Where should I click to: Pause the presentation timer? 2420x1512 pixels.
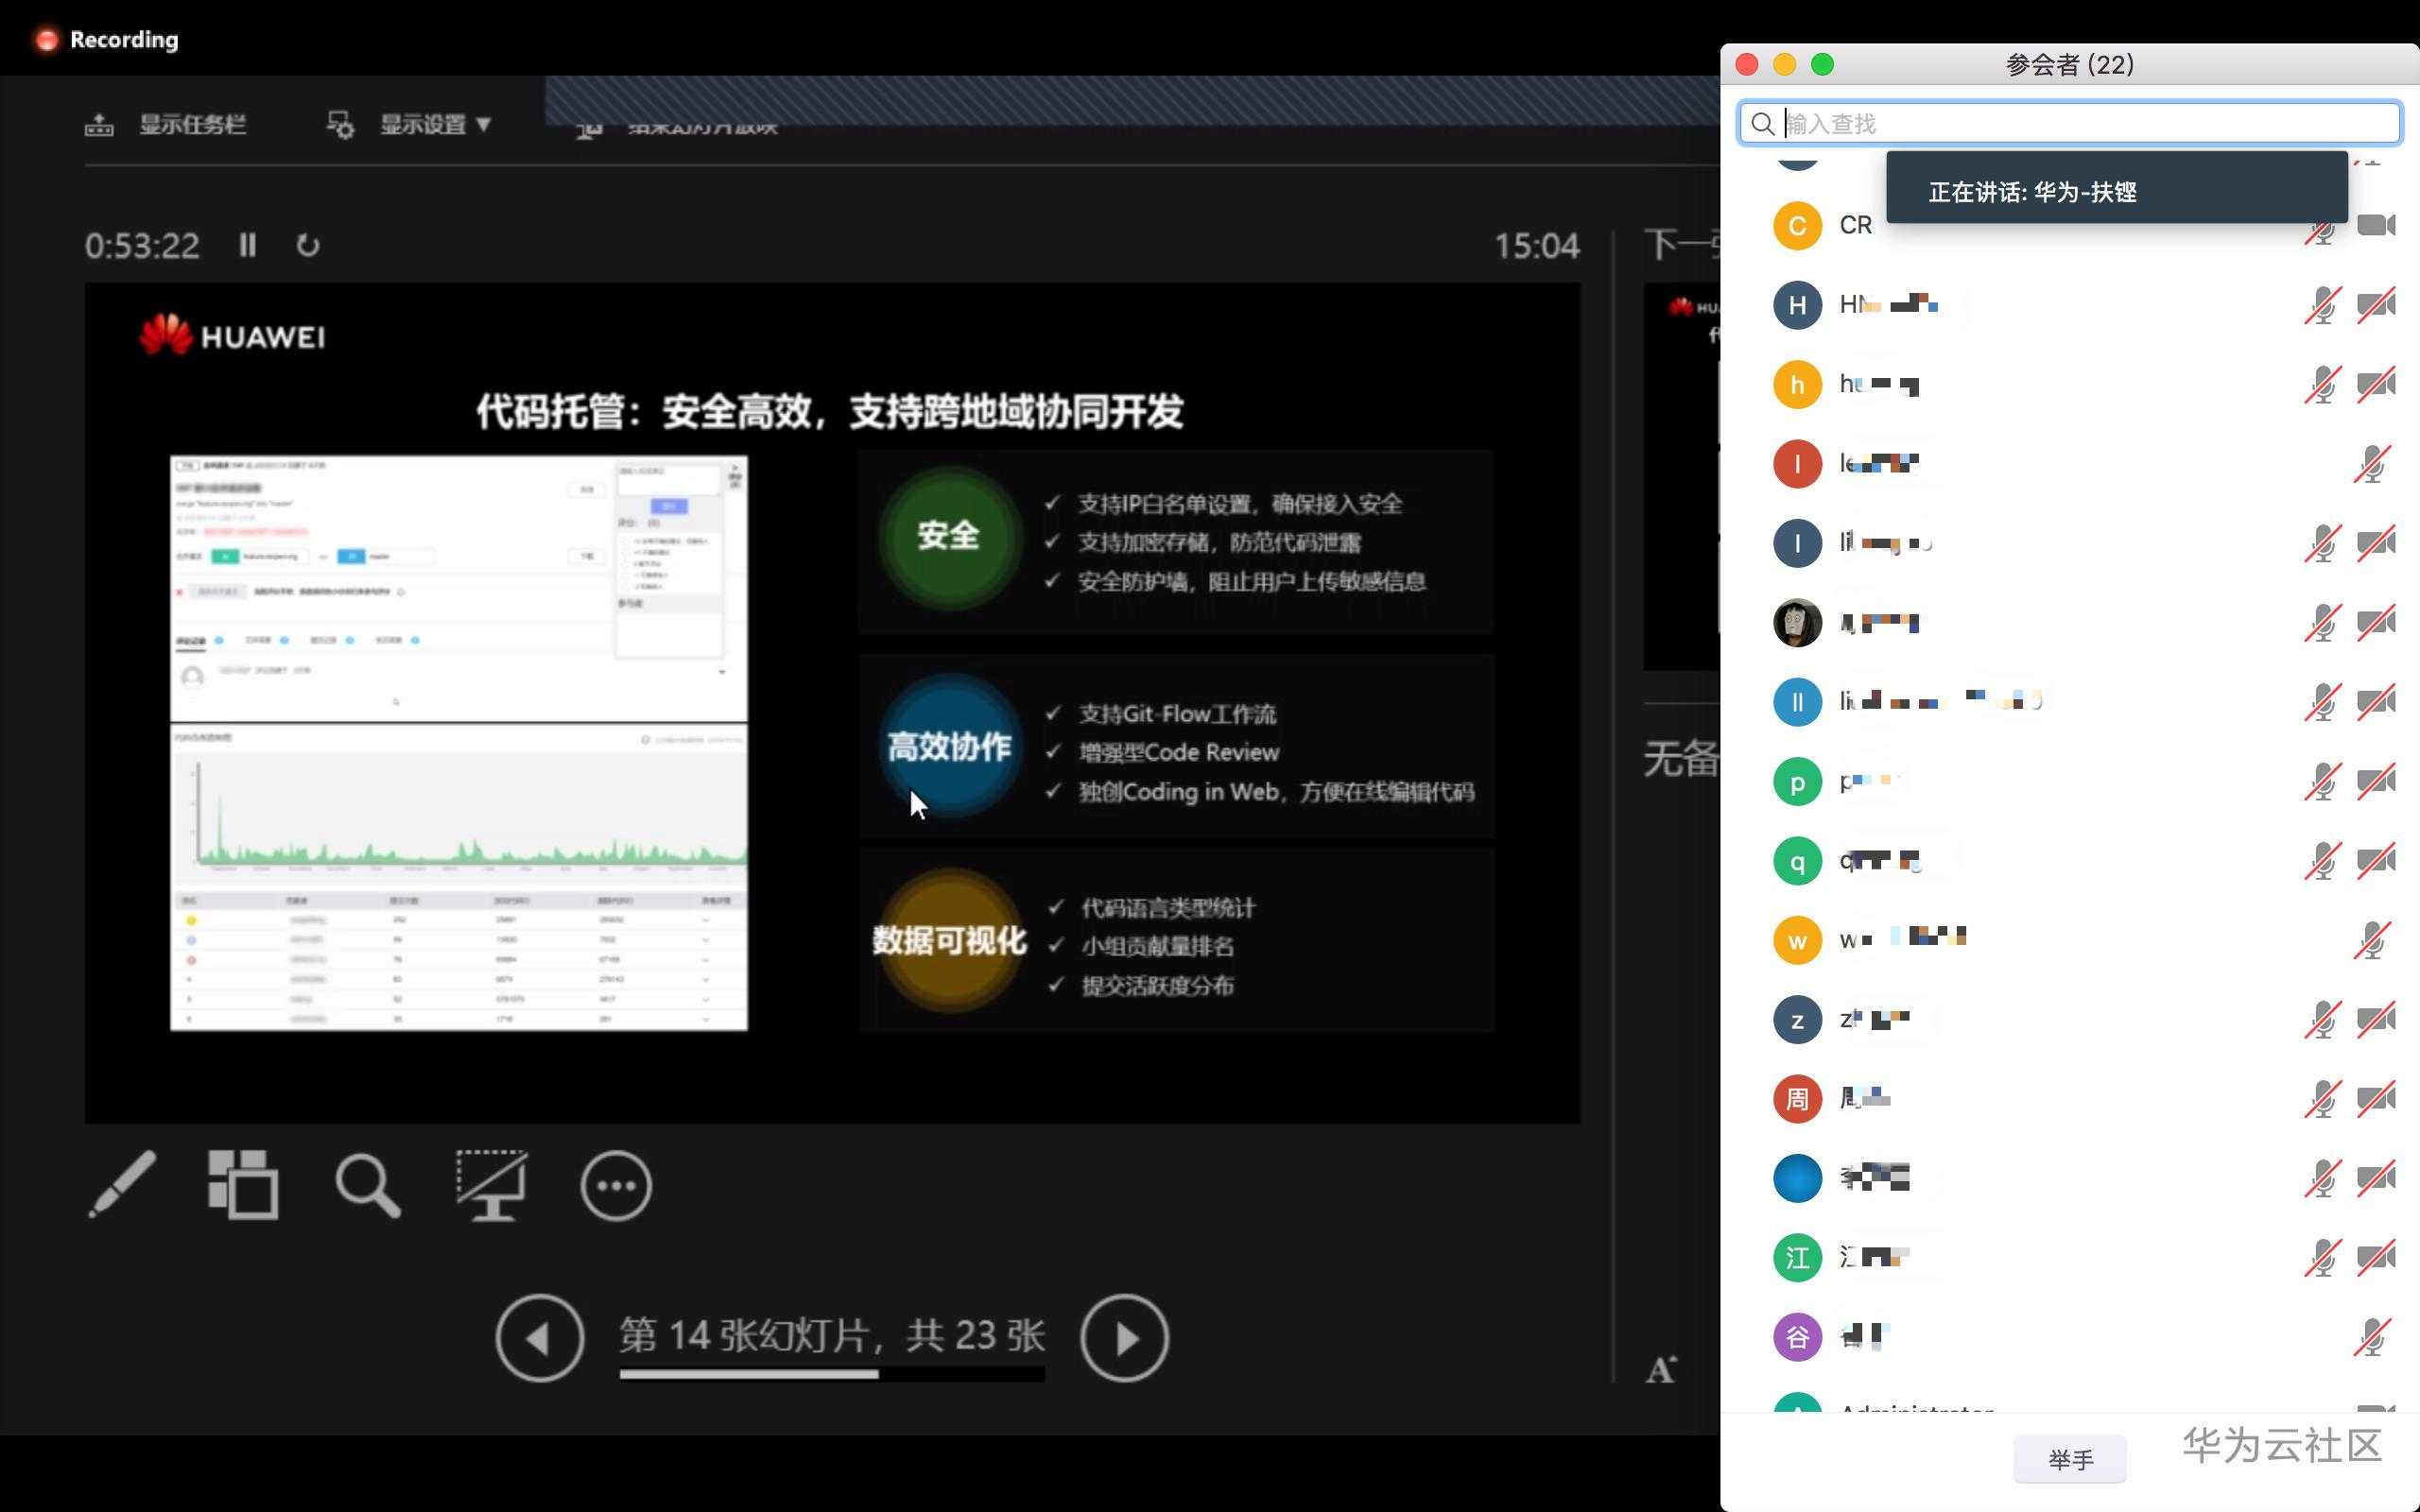248,245
